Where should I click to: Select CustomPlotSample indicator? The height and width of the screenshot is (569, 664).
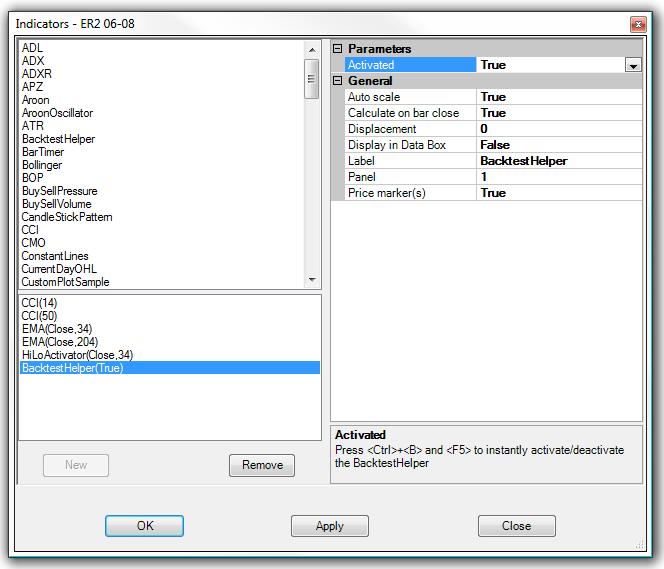coord(66,282)
